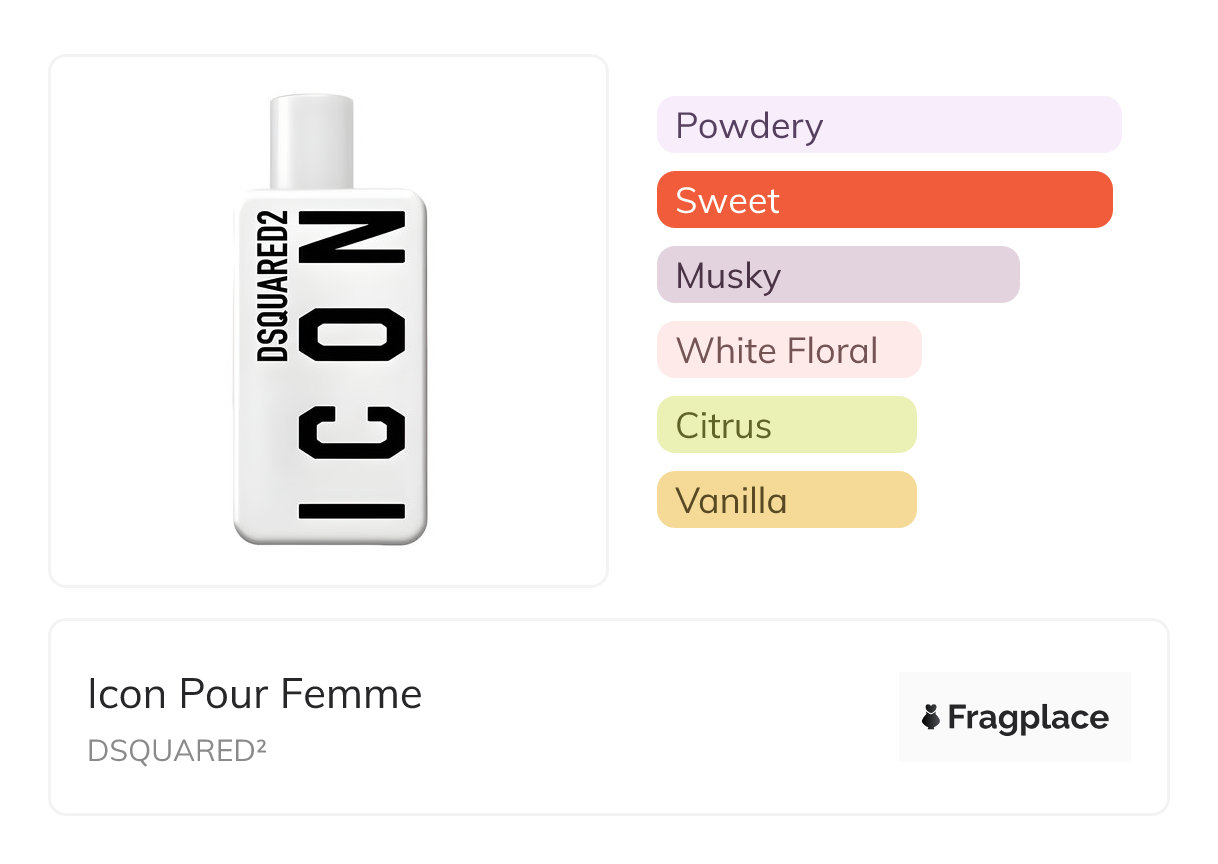This screenshot has width=1218, height=864.
Task: Click the DSQUARED2 text printed on the bottle
Action: coord(272,286)
